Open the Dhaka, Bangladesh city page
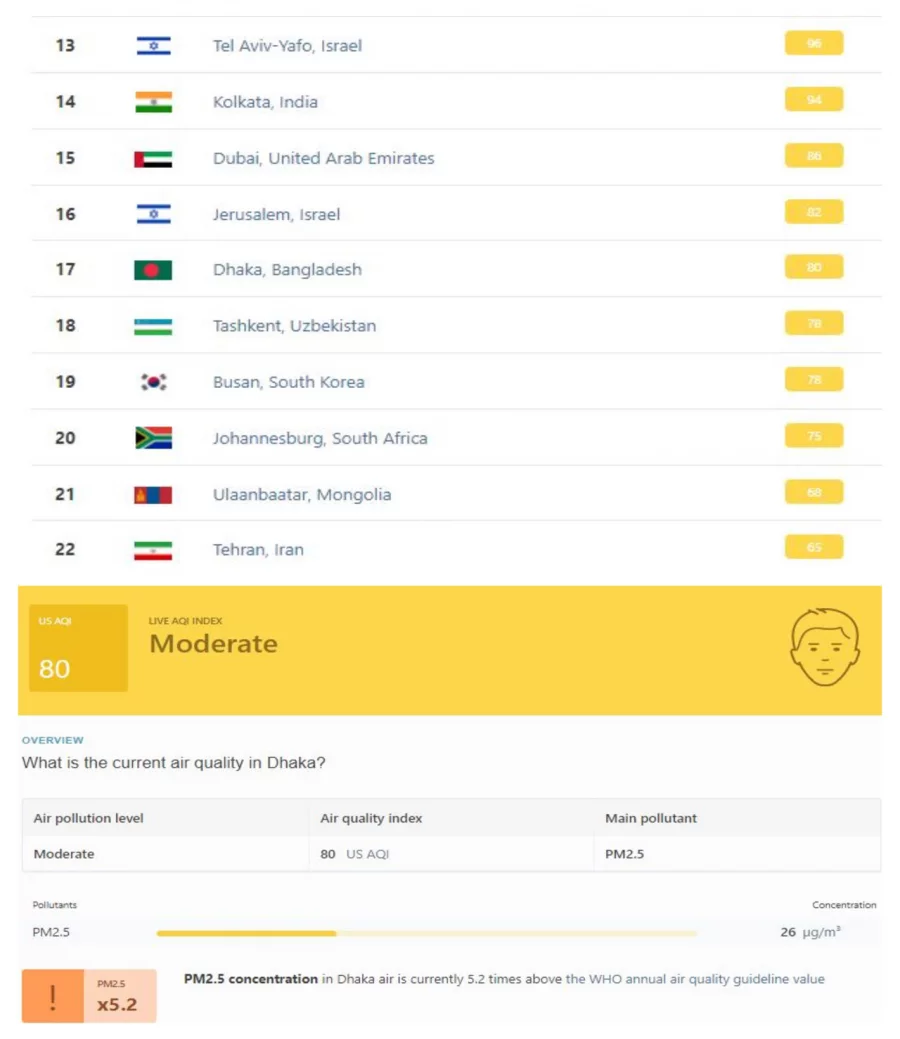 pyautogui.click(x=288, y=269)
